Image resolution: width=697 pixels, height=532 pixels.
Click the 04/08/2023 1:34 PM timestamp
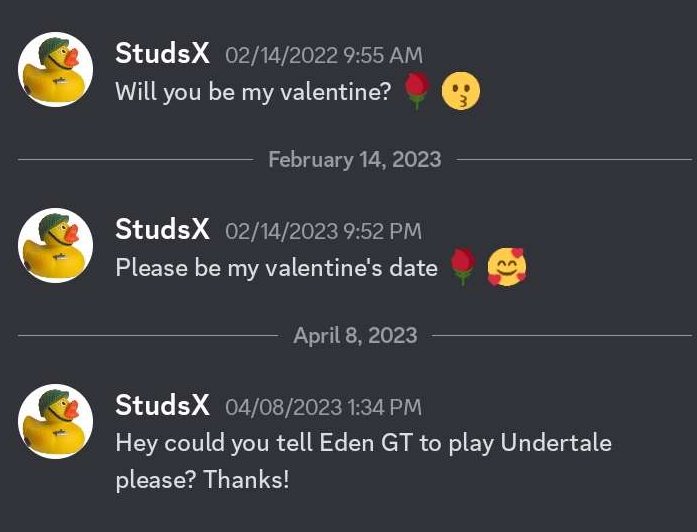[x=323, y=408]
